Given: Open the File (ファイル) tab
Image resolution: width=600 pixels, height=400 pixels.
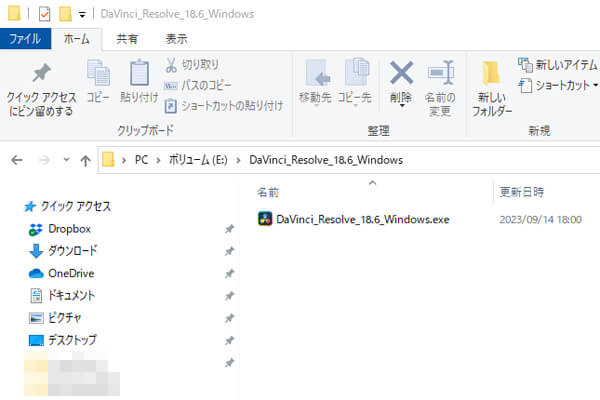Looking at the screenshot, I should (25, 39).
